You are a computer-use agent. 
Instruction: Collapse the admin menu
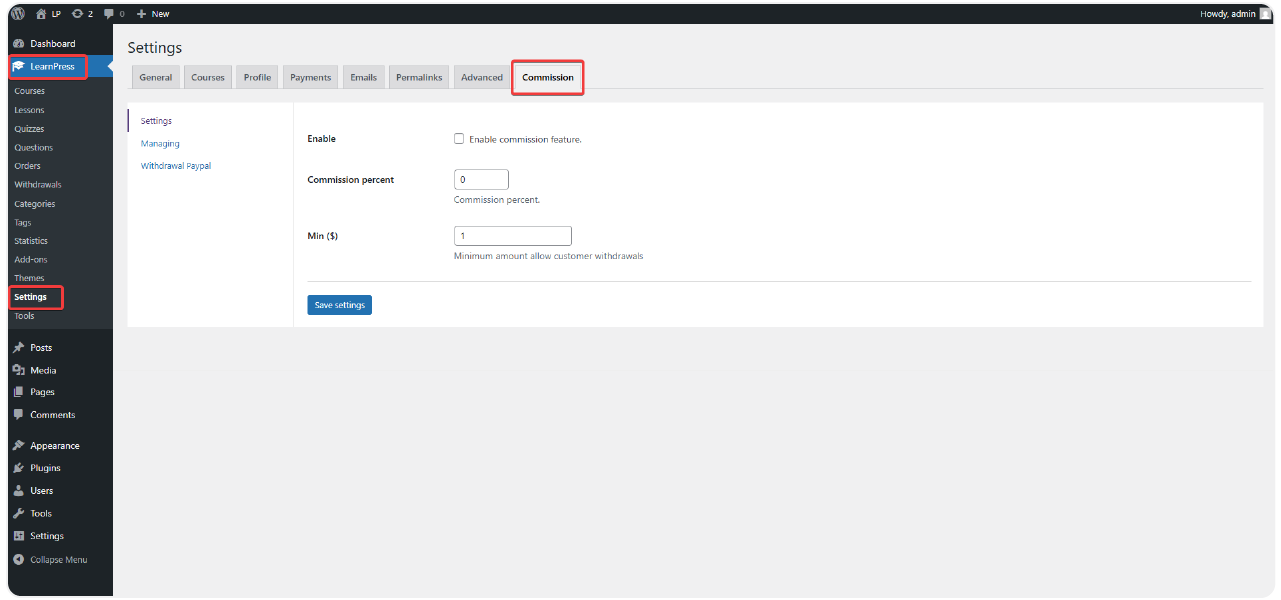[x=50, y=559]
